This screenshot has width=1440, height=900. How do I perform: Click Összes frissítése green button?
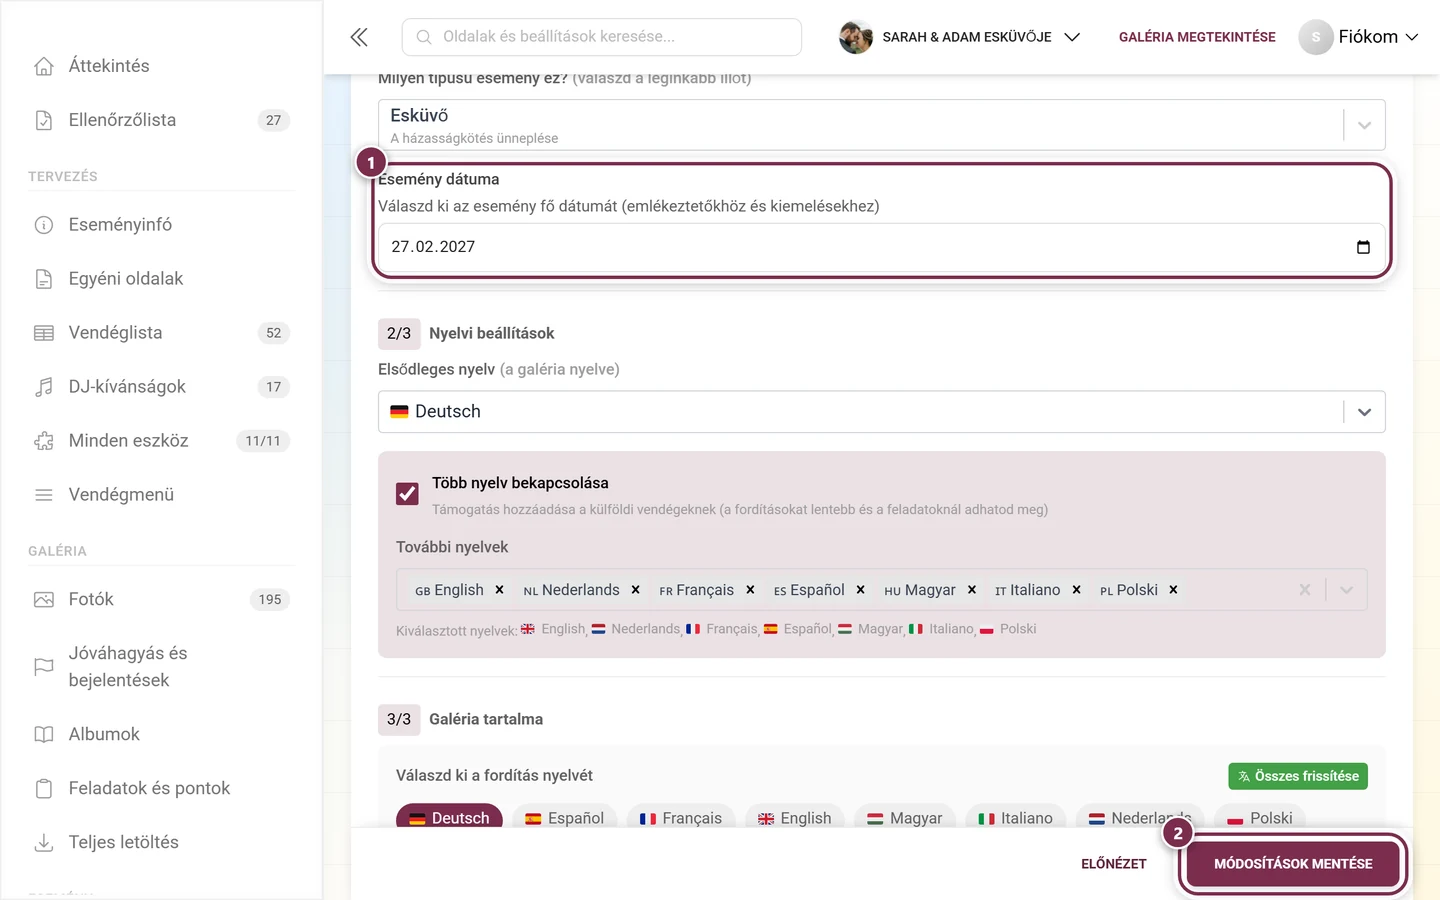pos(1298,776)
